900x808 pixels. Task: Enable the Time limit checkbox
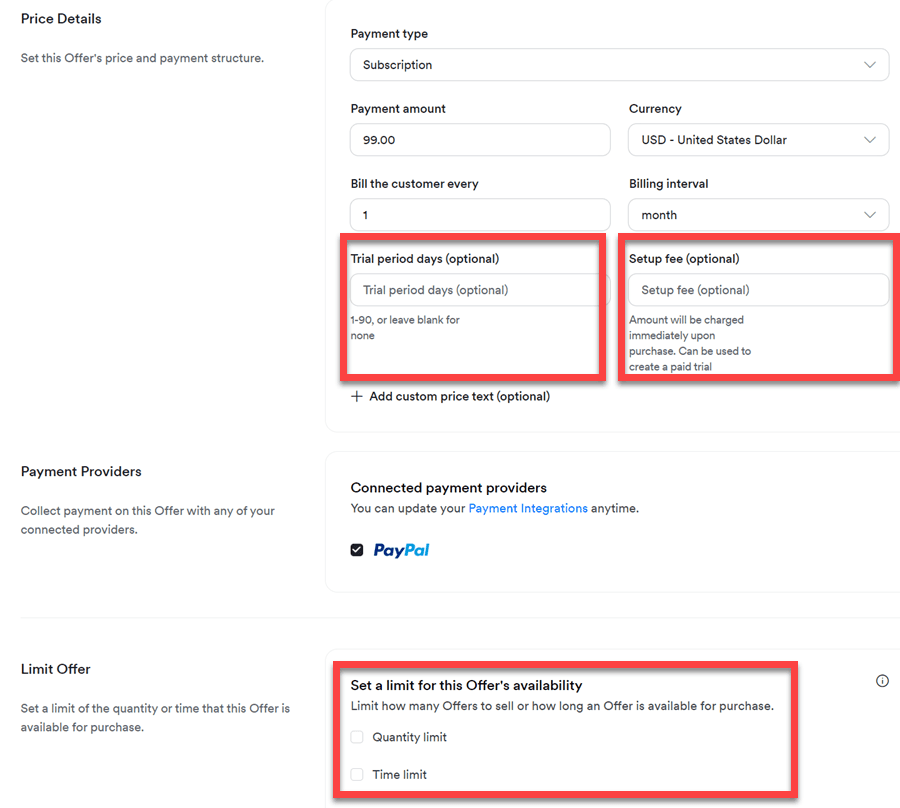tap(357, 774)
